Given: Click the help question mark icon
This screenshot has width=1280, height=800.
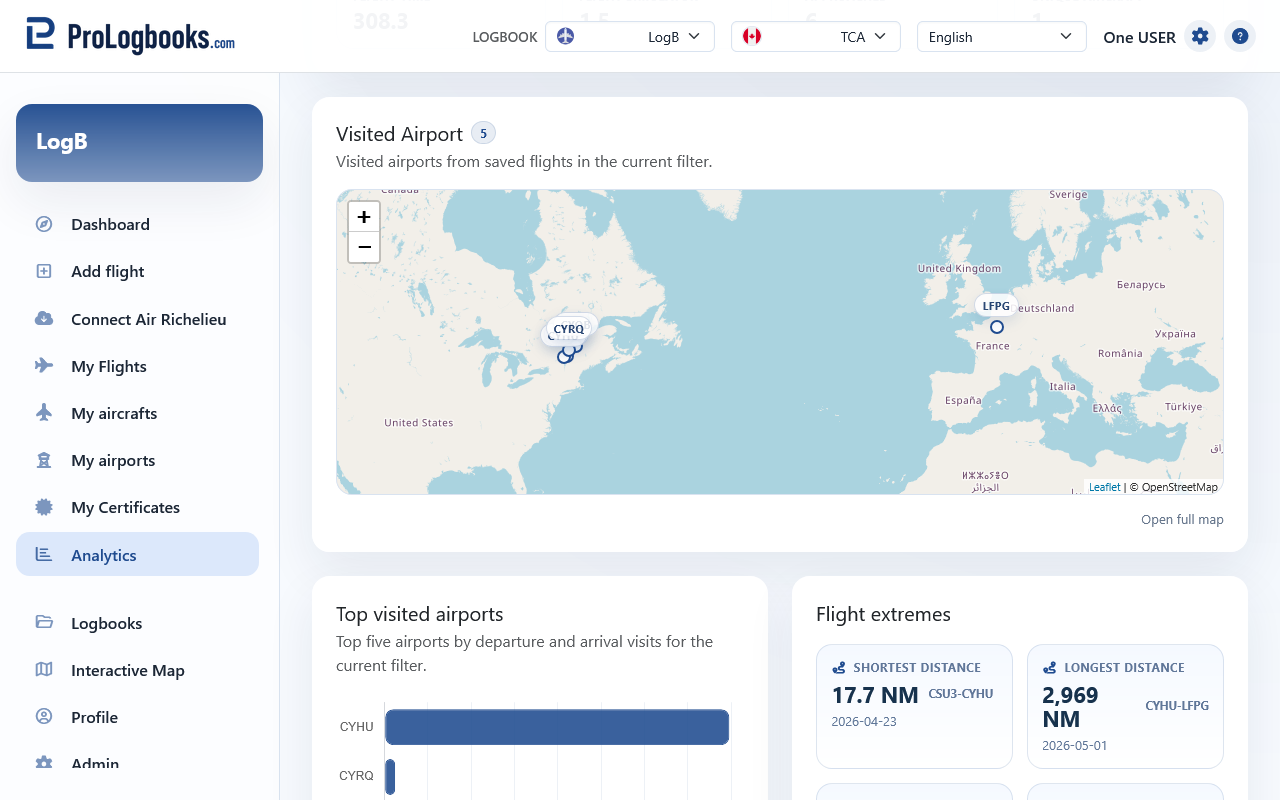Looking at the screenshot, I should [1240, 37].
